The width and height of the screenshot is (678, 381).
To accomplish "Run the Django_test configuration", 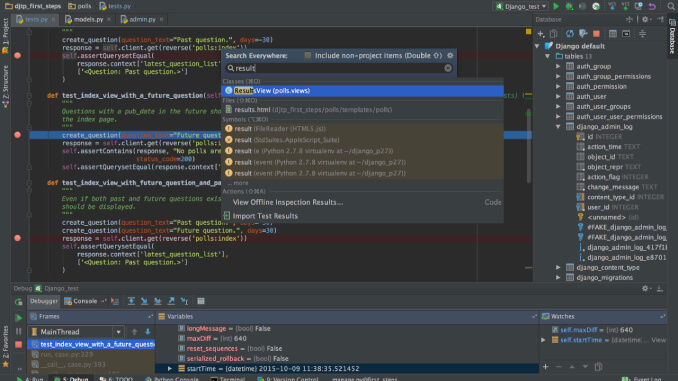I will coord(556,6).
